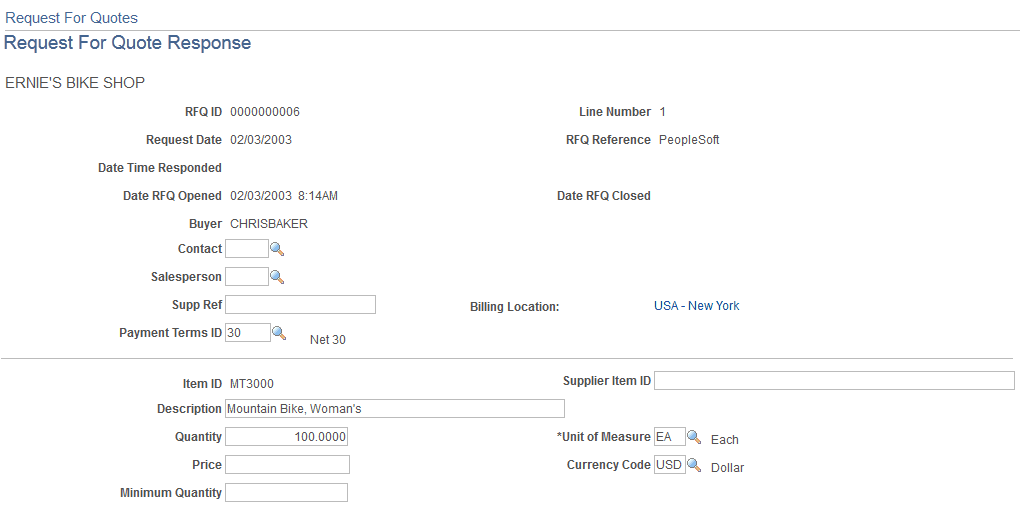Open the Currency Code lookup magnifier
The width and height of the screenshot is (1020, 505).
pos(694,465)
